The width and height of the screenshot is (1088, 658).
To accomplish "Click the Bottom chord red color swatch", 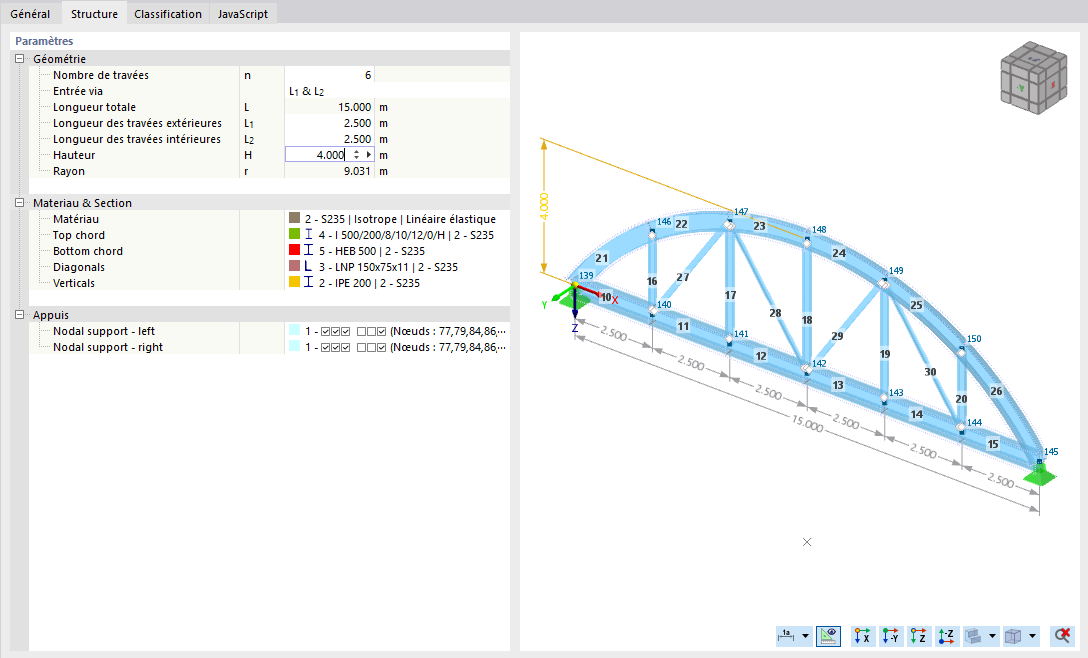I will [294, 250].
